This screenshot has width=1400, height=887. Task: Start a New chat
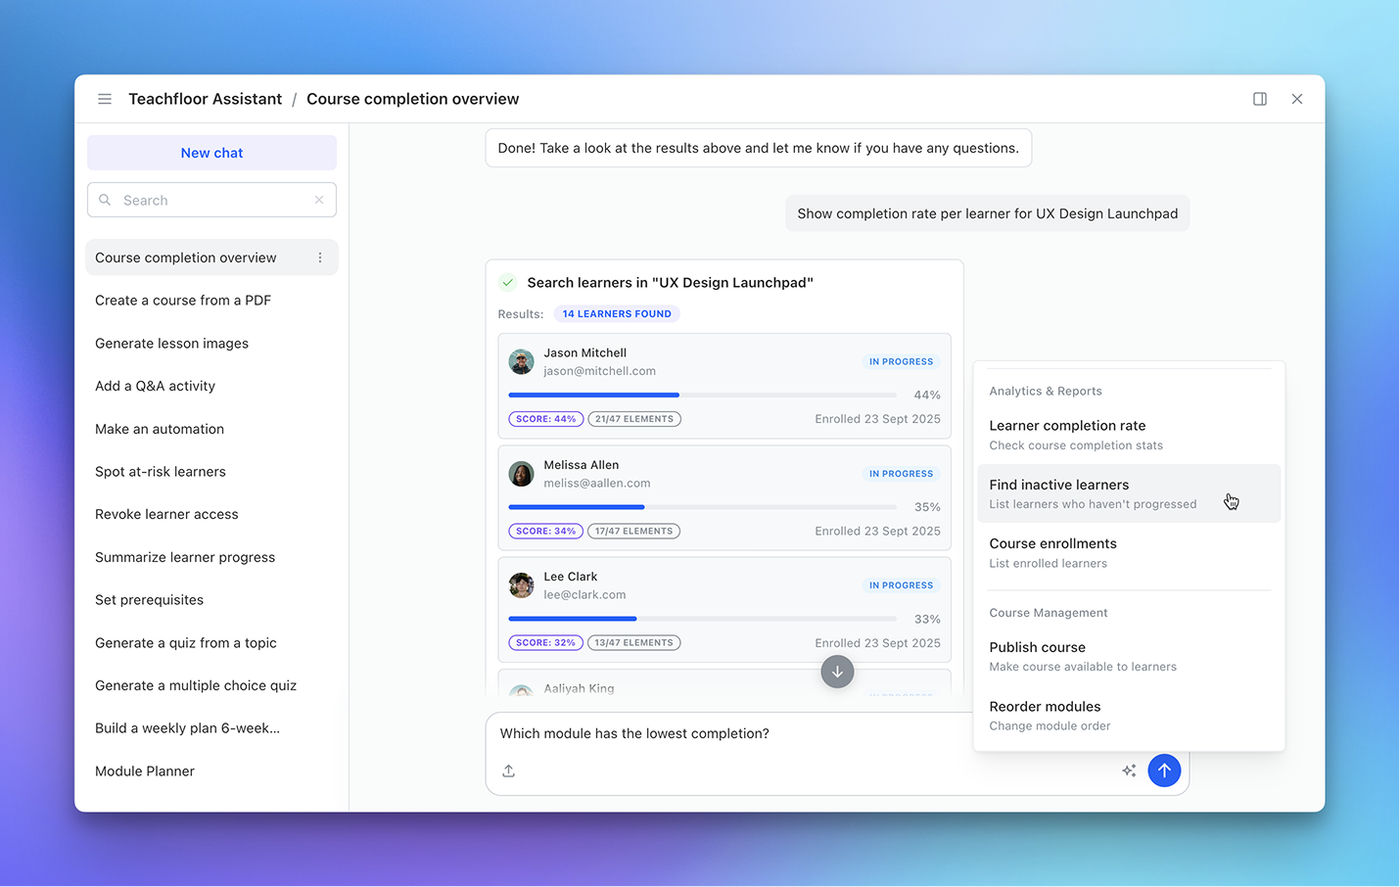point(212,153)
